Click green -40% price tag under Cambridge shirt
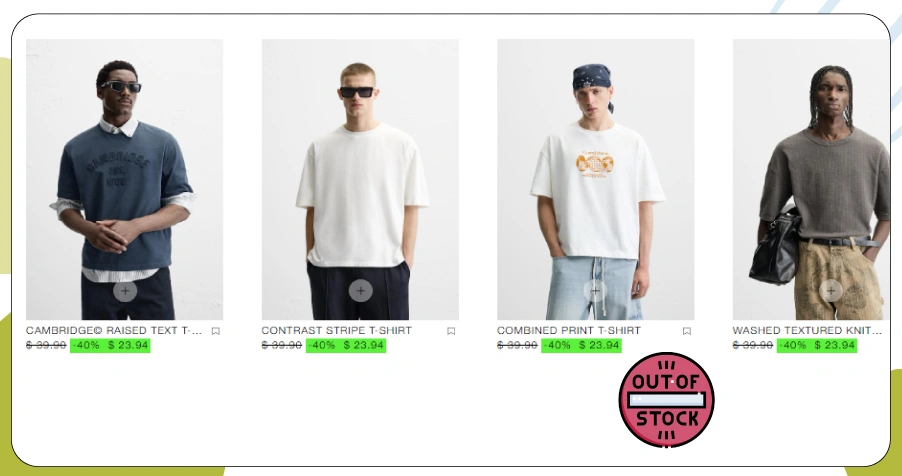 (x=87, y=345)
